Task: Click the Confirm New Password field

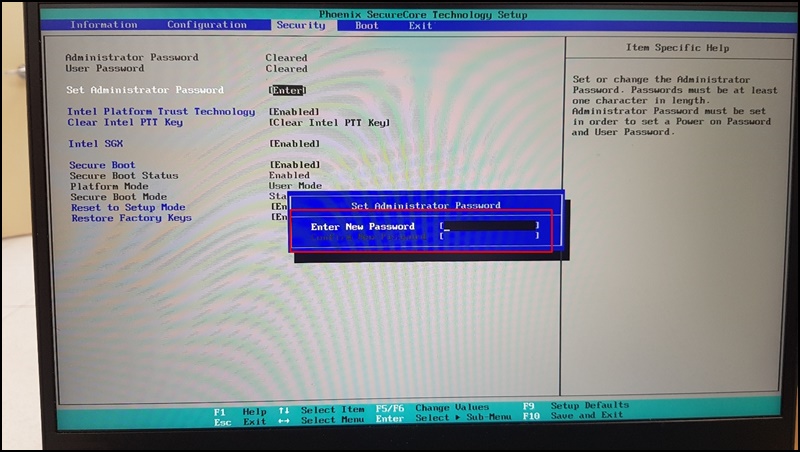Action: tap(489, 236)
